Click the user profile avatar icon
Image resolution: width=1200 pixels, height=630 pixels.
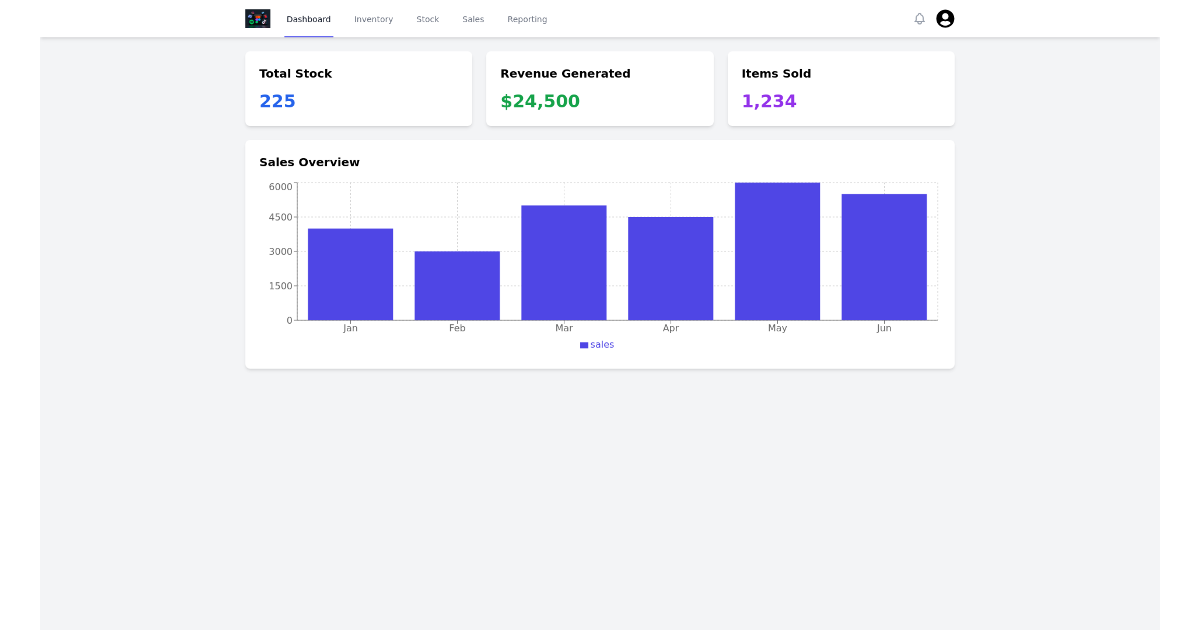click(x=944, y=18)
